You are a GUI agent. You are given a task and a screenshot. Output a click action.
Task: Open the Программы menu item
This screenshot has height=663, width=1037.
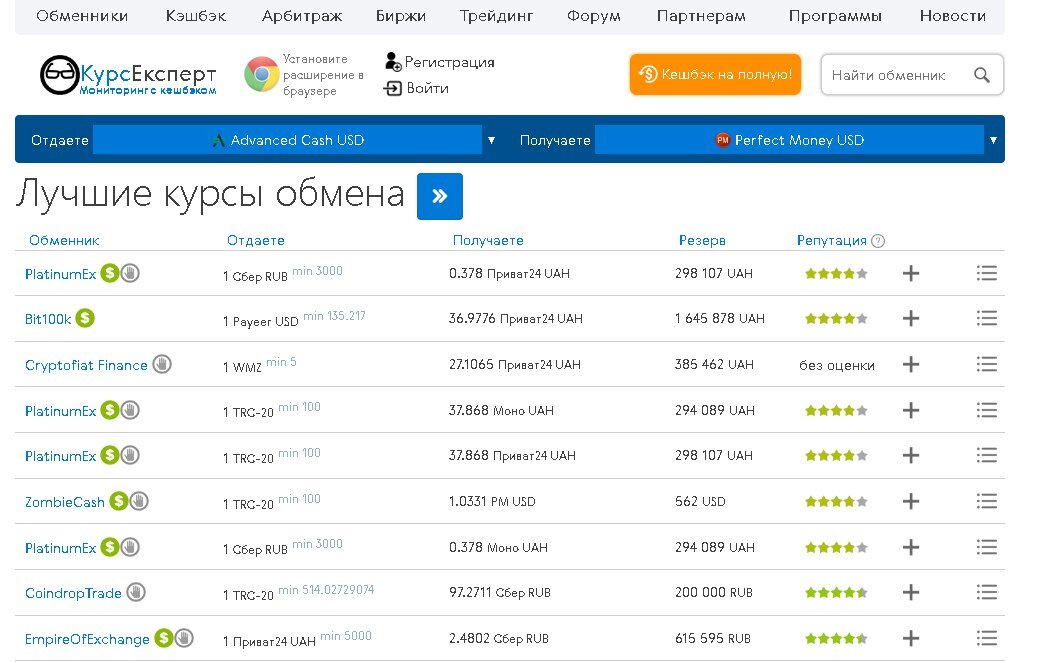coord(835,16)
